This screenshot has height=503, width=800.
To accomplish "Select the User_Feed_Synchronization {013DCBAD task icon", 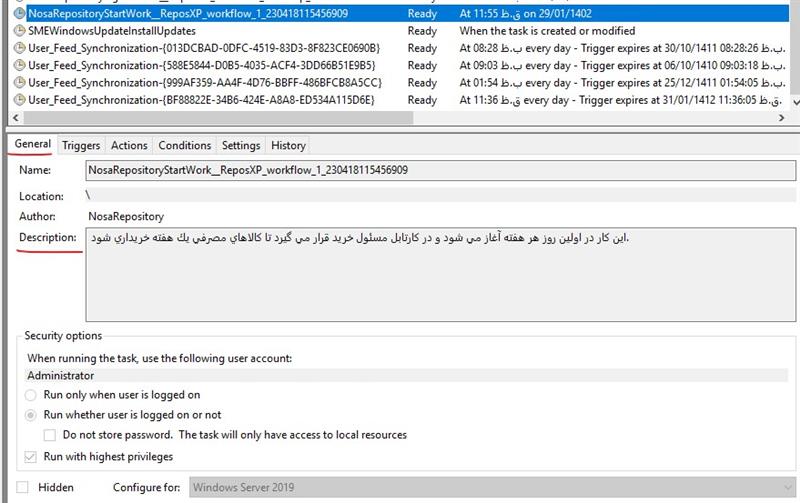I will coord(19,48).
